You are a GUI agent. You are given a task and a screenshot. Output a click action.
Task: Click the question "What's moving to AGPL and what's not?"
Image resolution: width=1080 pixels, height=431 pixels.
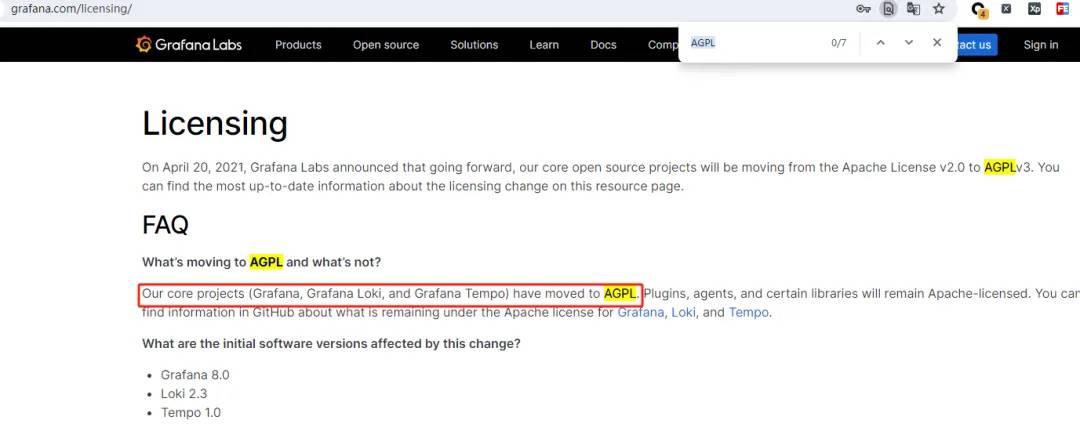click(x=262, y=262)
